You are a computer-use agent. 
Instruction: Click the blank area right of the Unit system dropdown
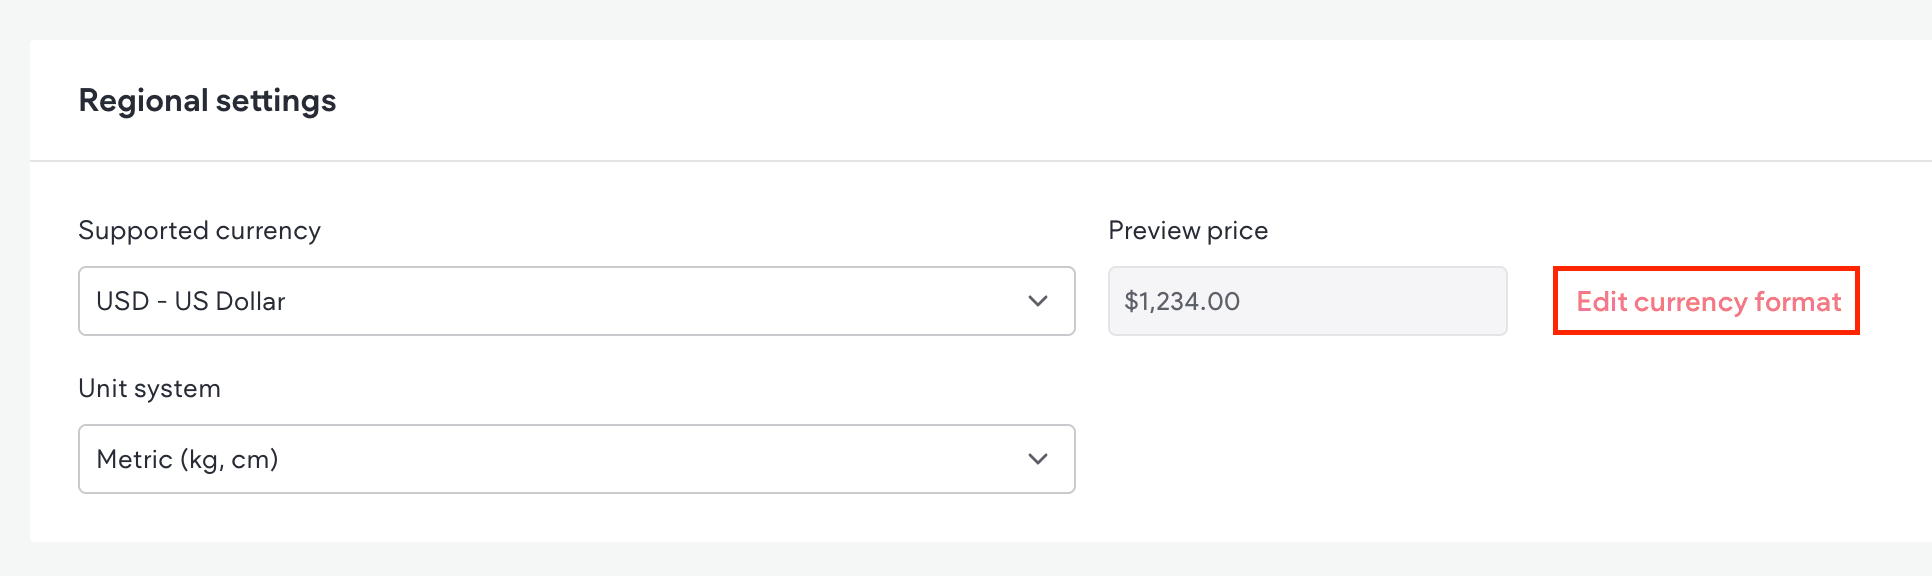point(1450,459)
